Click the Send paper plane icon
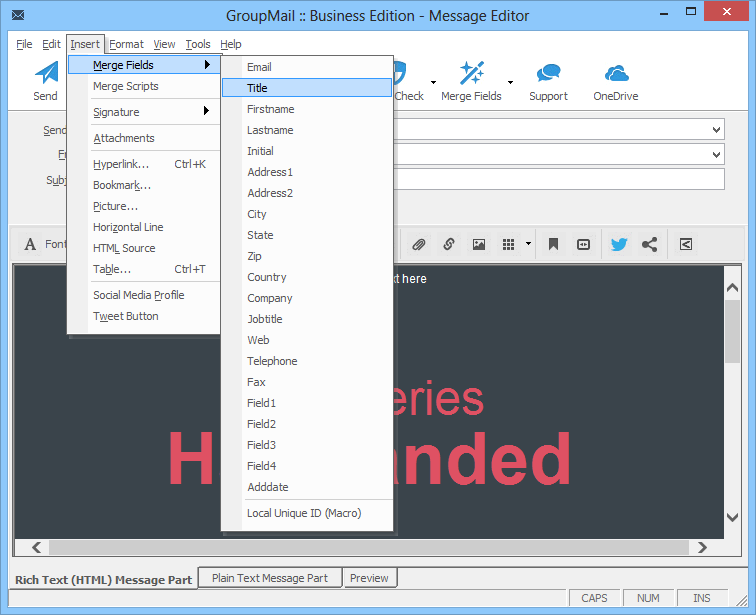Screen dimensions: 756x615 (46, 73)
